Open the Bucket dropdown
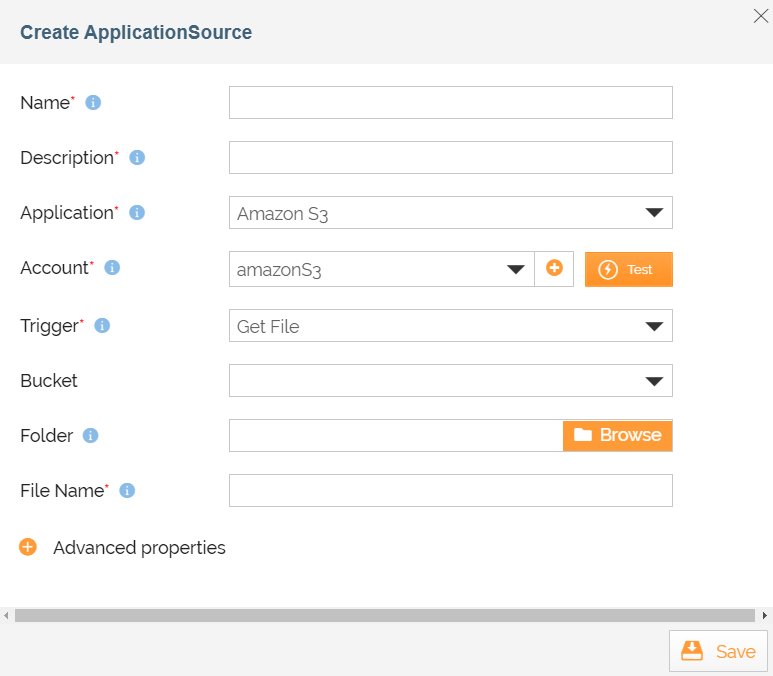Screen dimensions: 773x676 pyautogui.click(x=450, y=381)
